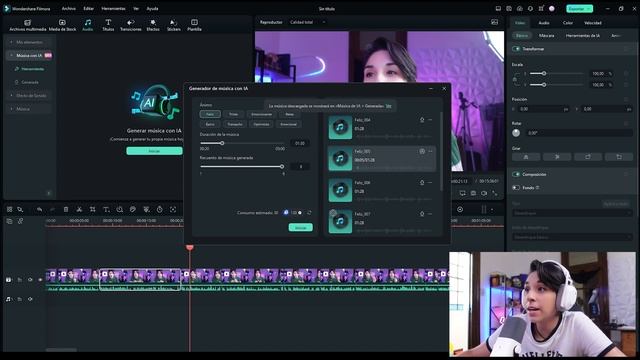The image size is (640, 360).
Task: Click the red playhead marker on timeline
Action: pyautogui.click(x=189, y=247)
